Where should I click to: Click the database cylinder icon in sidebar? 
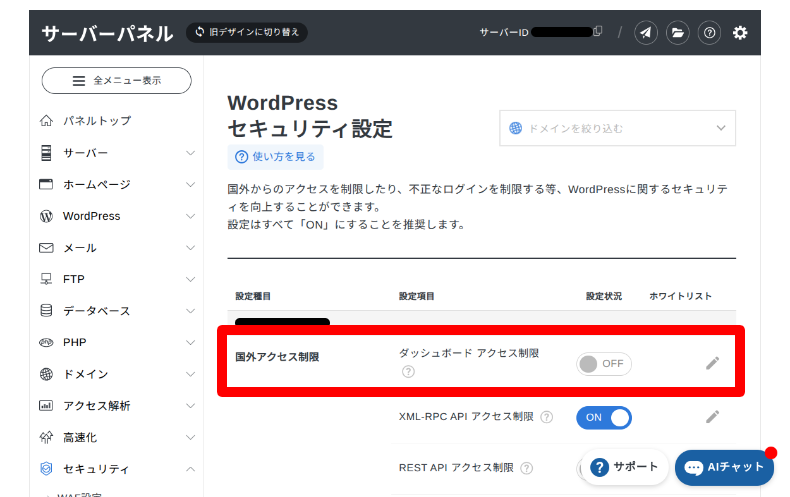[x=46, y=311]
